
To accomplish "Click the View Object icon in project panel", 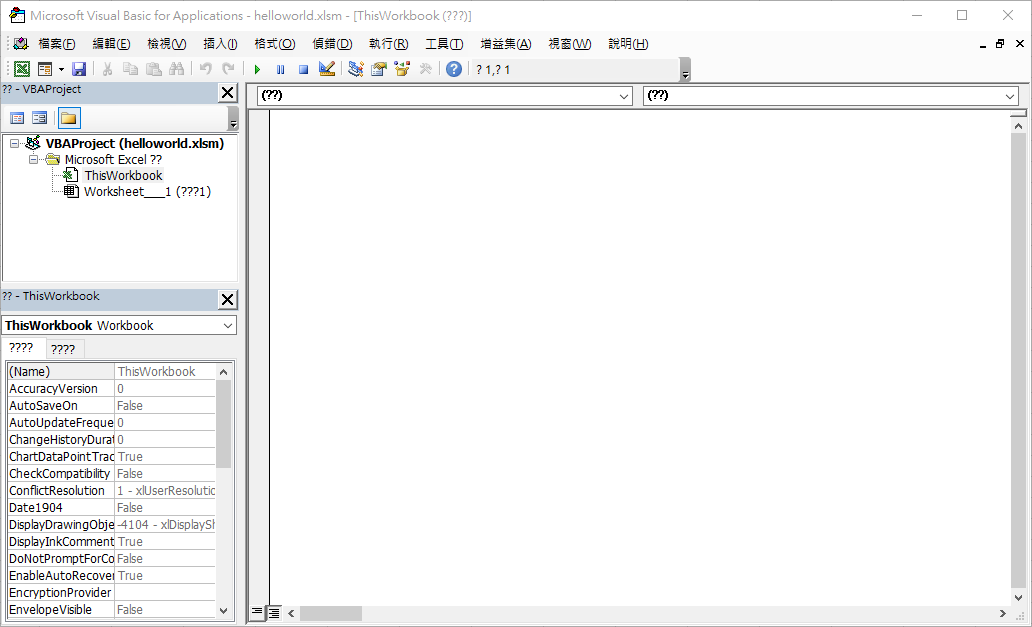I will pyautogui.click(x=40, y=118).
